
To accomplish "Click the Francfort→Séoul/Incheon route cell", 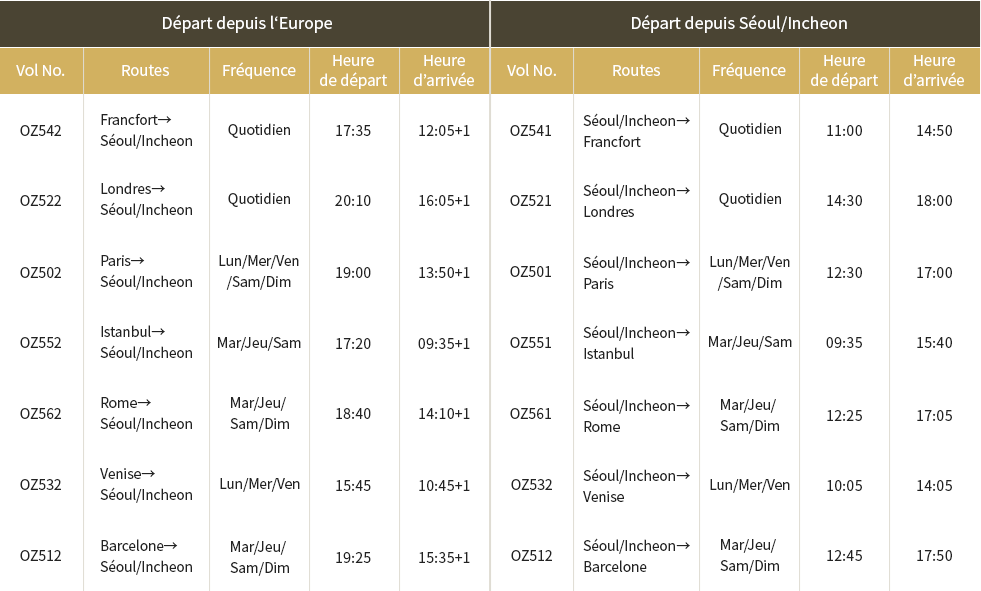I will point(146,130).
